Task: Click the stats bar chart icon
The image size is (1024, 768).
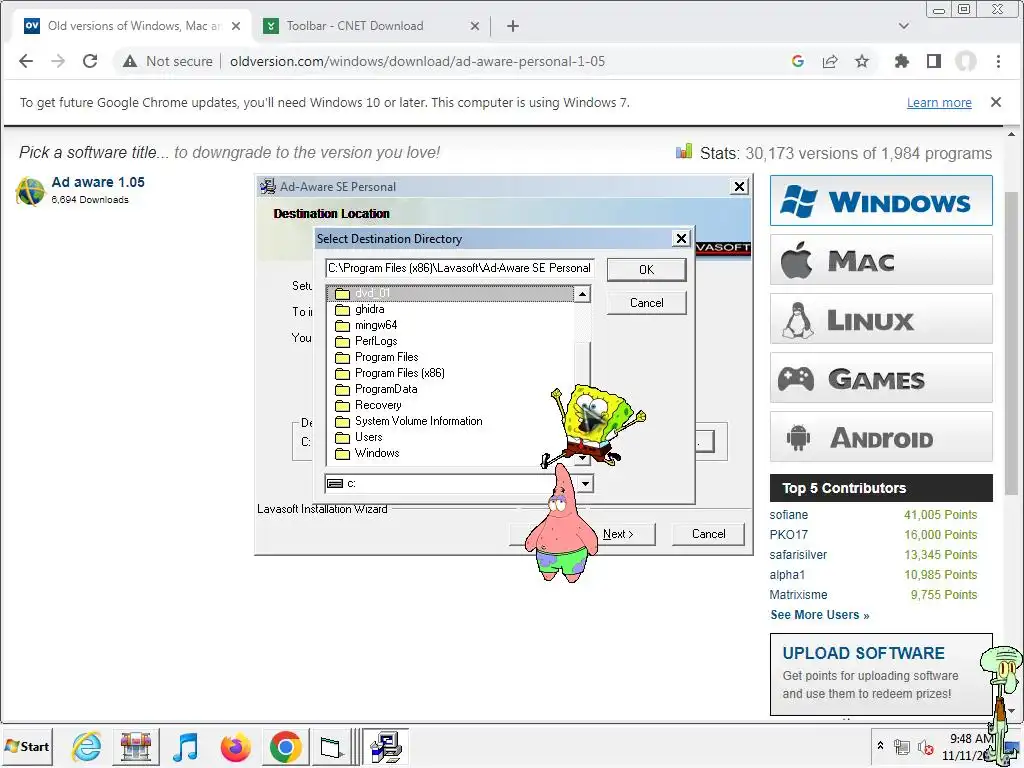Action: tap(684, 152)
